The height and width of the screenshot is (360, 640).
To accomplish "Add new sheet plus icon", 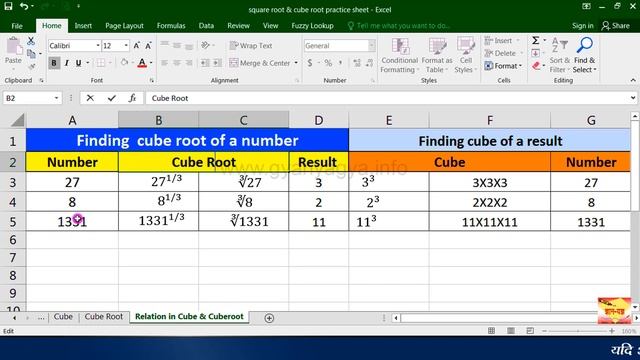I will point(269,318).
